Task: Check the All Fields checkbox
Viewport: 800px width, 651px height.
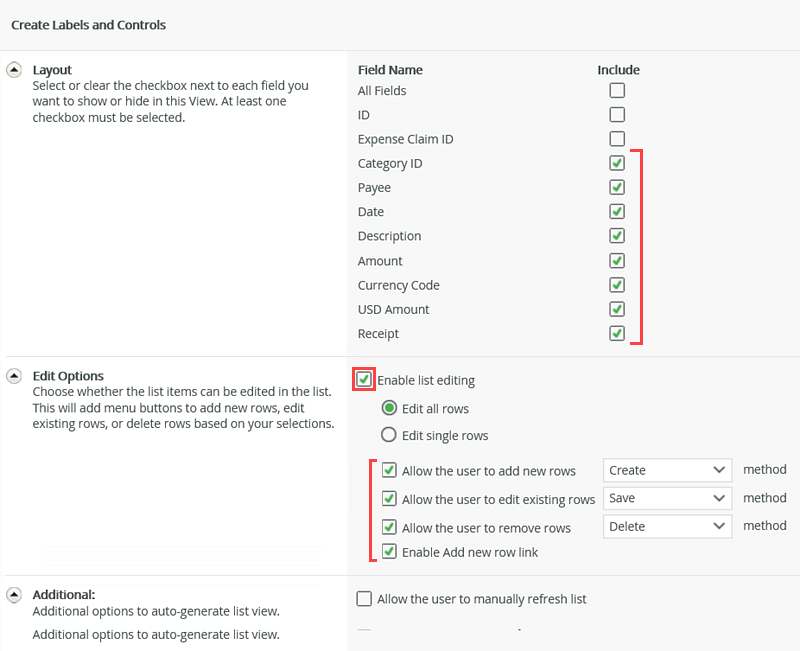Action: tap(617, 90)
